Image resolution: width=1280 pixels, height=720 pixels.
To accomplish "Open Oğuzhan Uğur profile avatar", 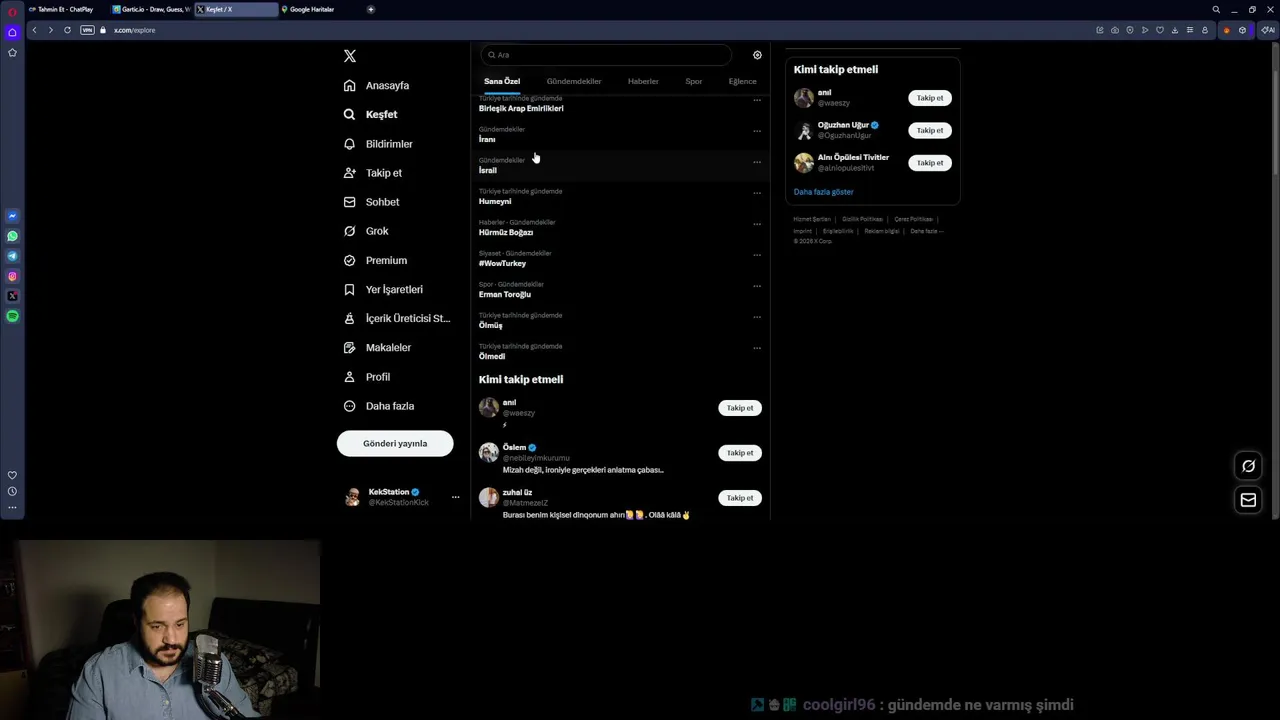I will [x=804, y=130].
